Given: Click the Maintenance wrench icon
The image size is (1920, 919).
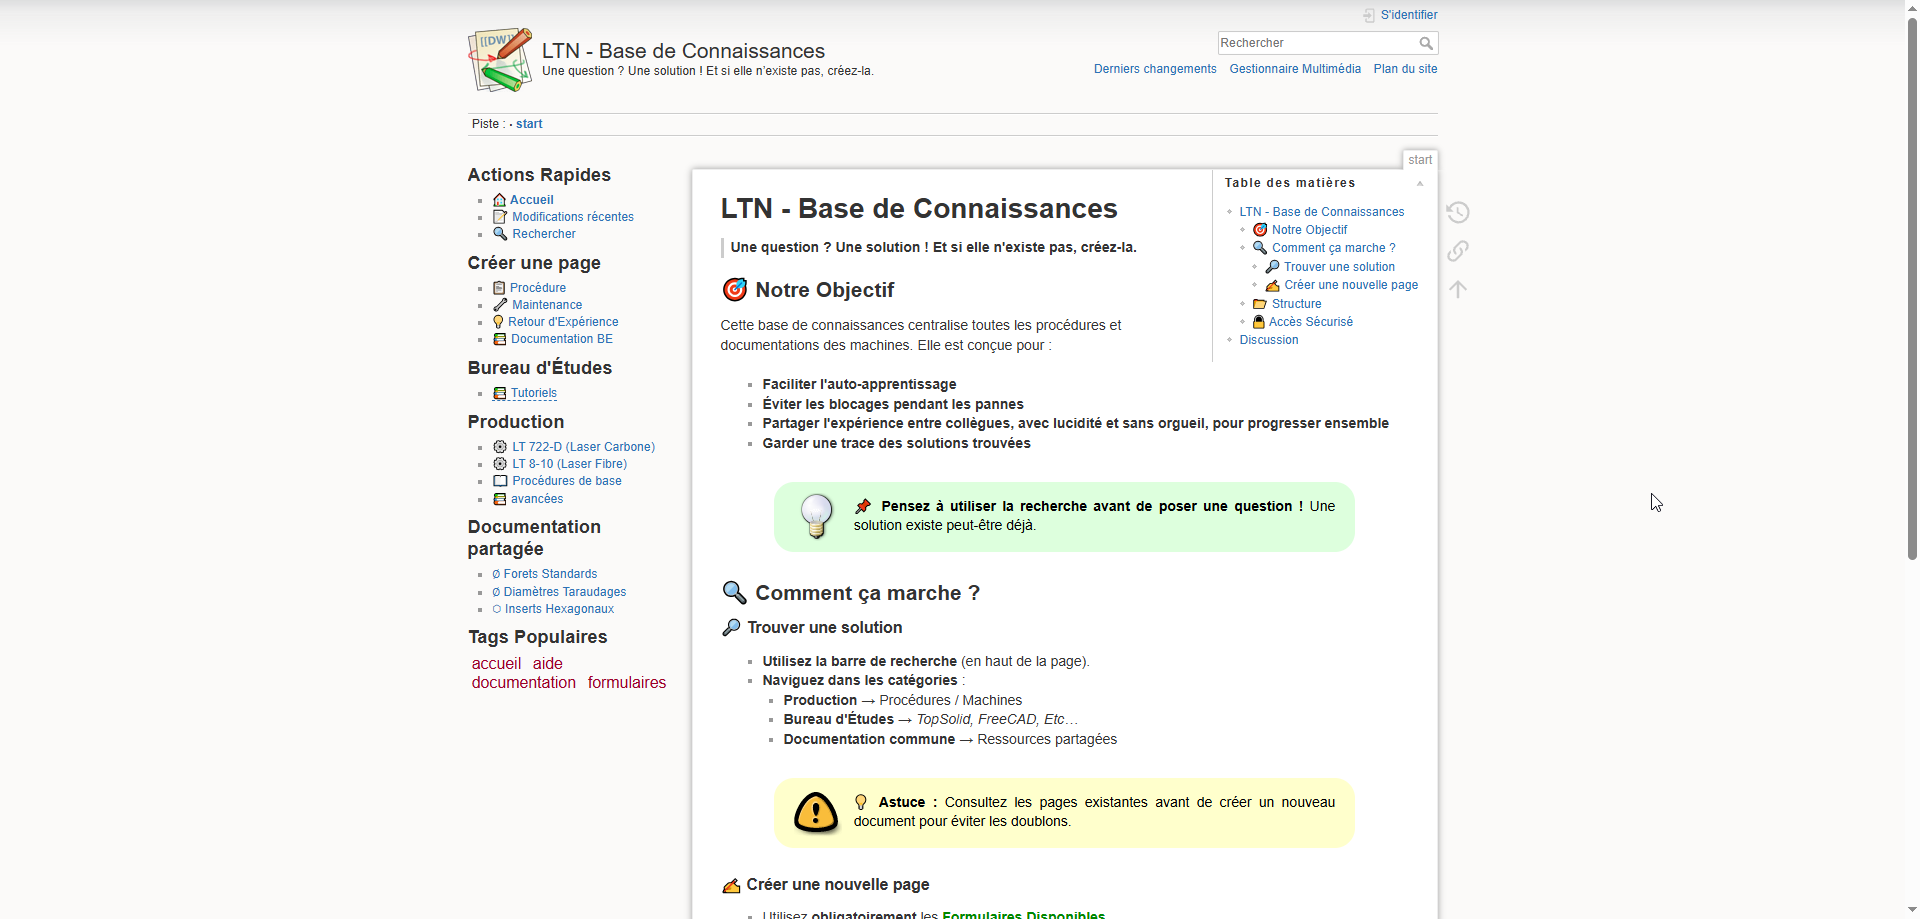Looking at the screenshot, I should (x=499, y=304).
